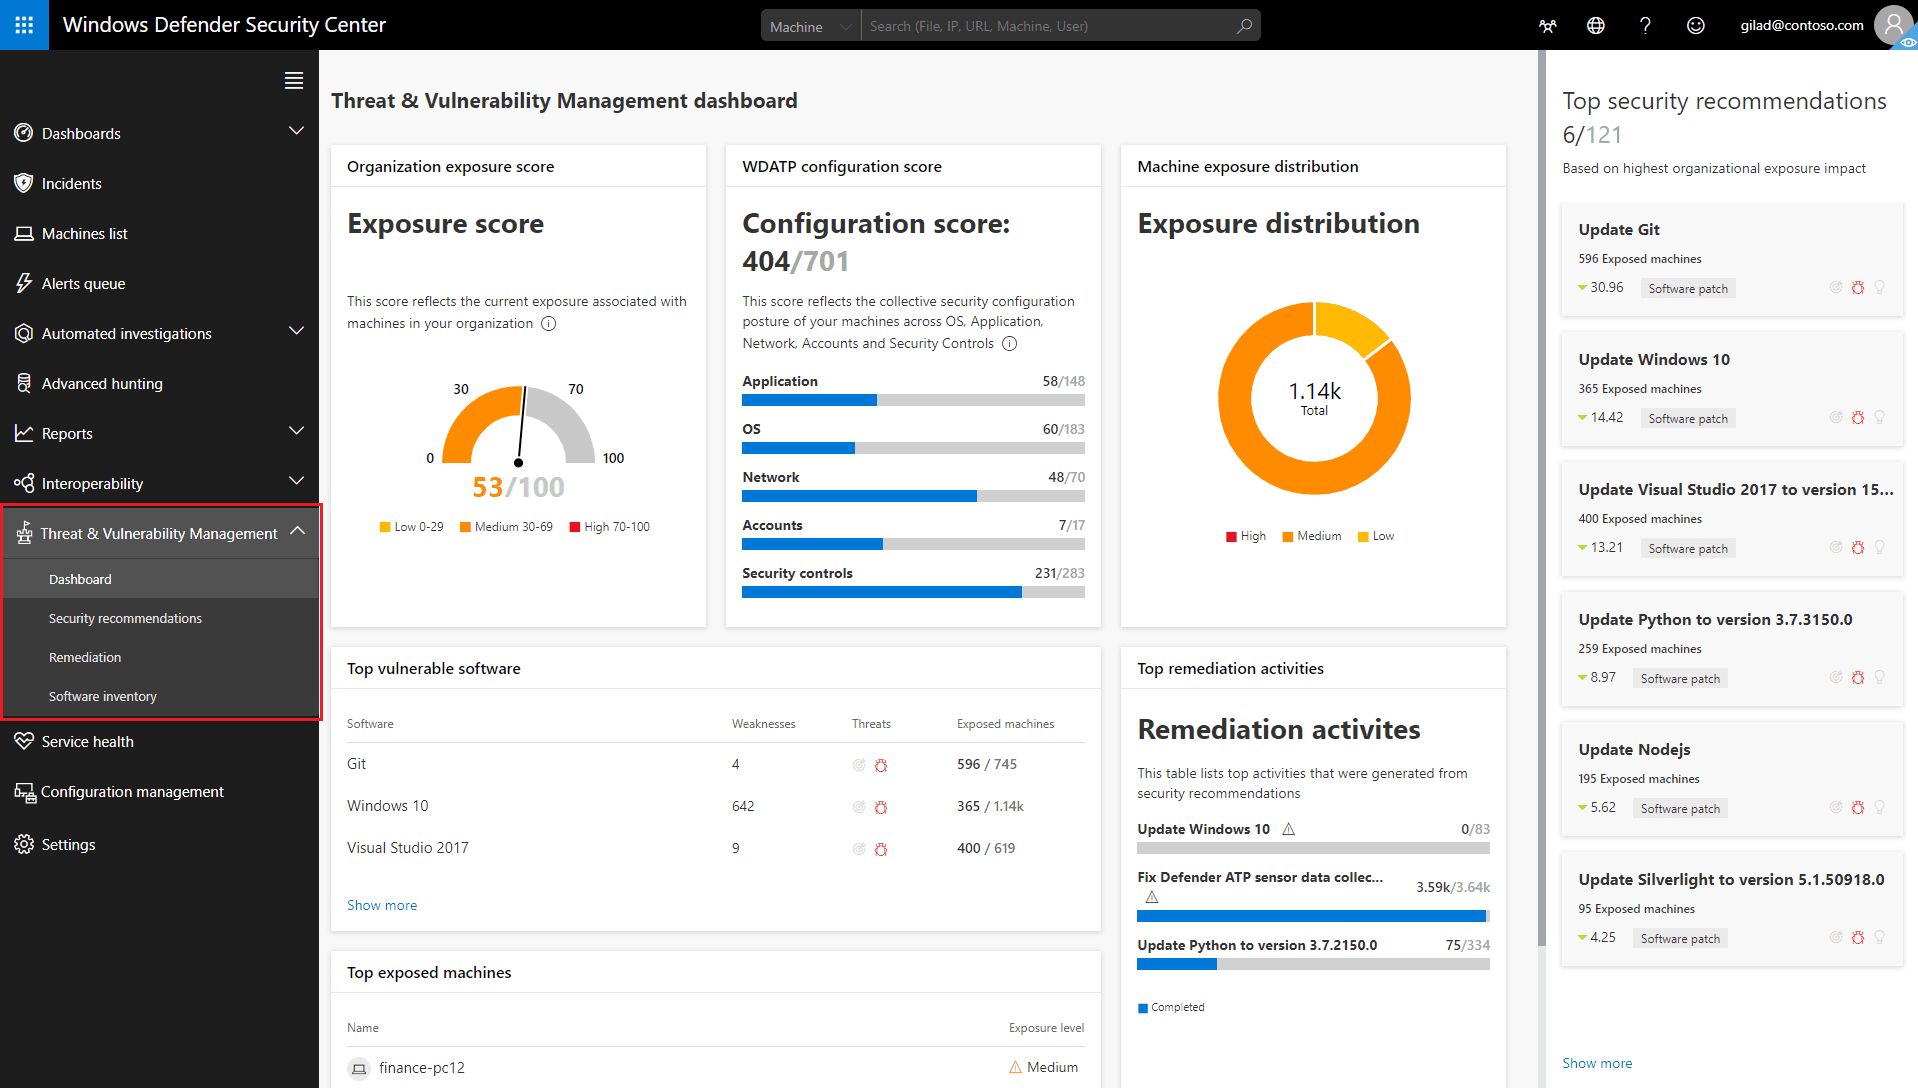Click the feedback smiley icon

point(1695,25)
